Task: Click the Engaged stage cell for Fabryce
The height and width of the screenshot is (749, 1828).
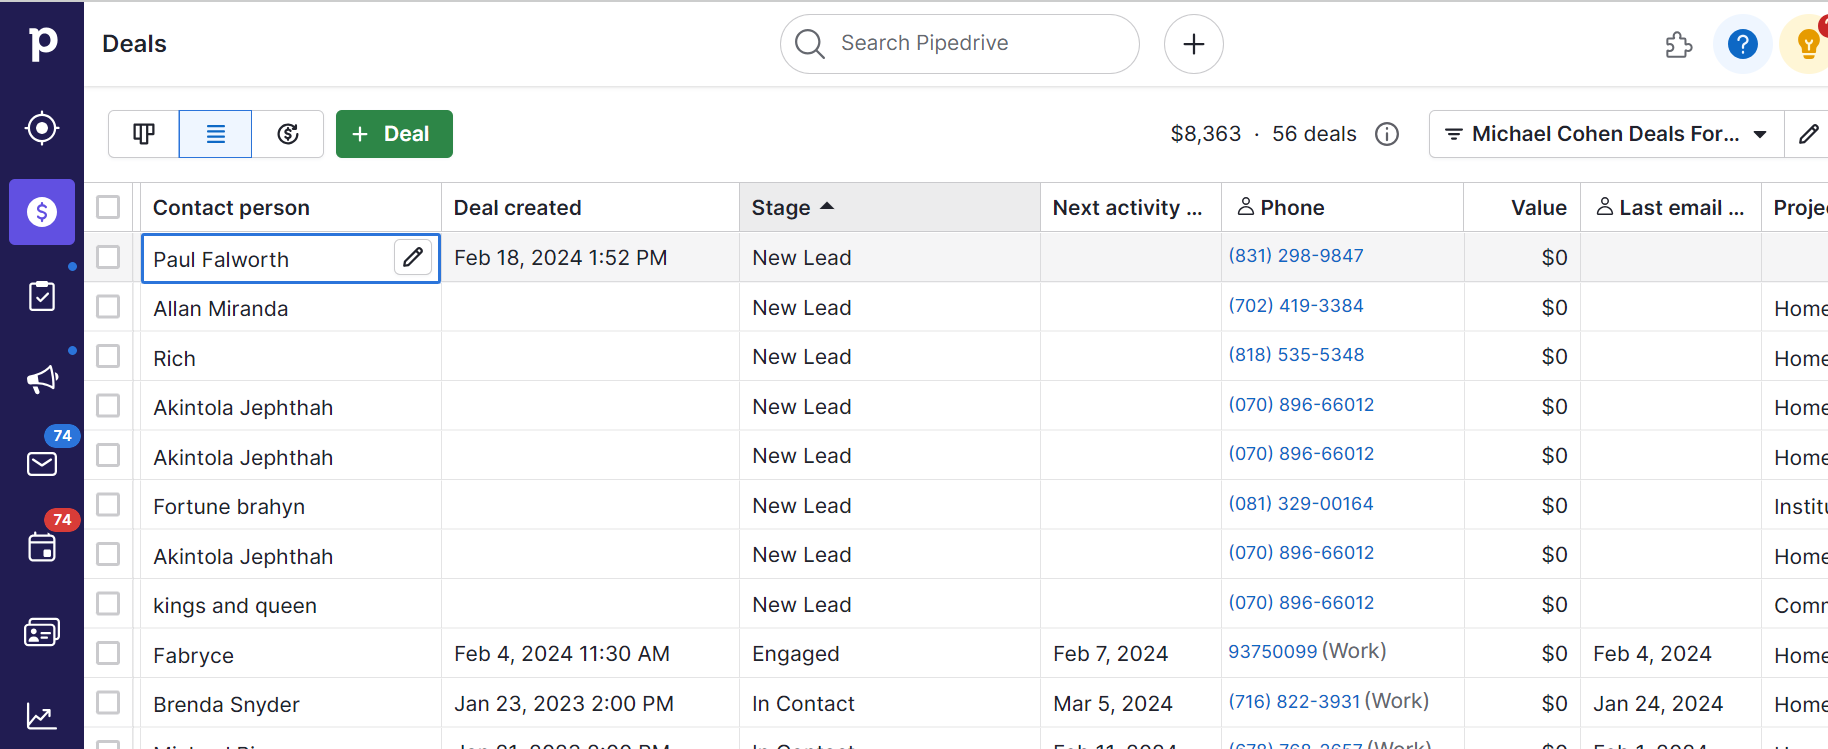Action: (x=890, y=654)
